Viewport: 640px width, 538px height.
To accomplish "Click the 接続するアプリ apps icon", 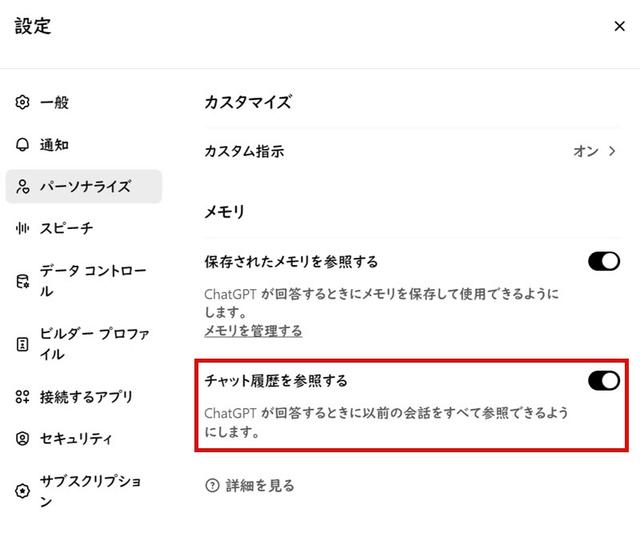I will tap(23, 397).
